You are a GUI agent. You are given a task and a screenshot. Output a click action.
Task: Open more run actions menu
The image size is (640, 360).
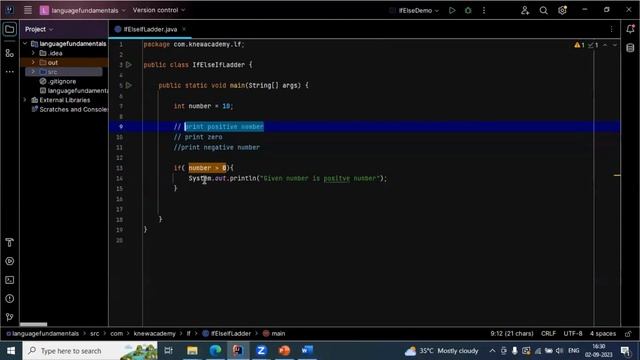click(484, 10)
